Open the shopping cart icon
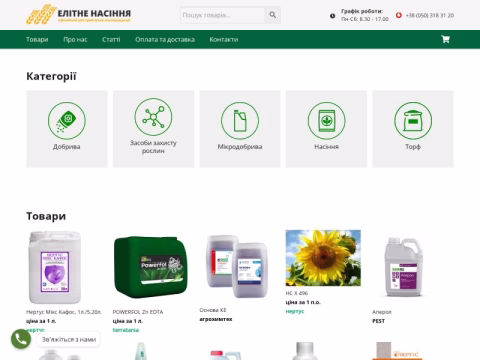This screenshot has width=480, height=360. [445, 39]
